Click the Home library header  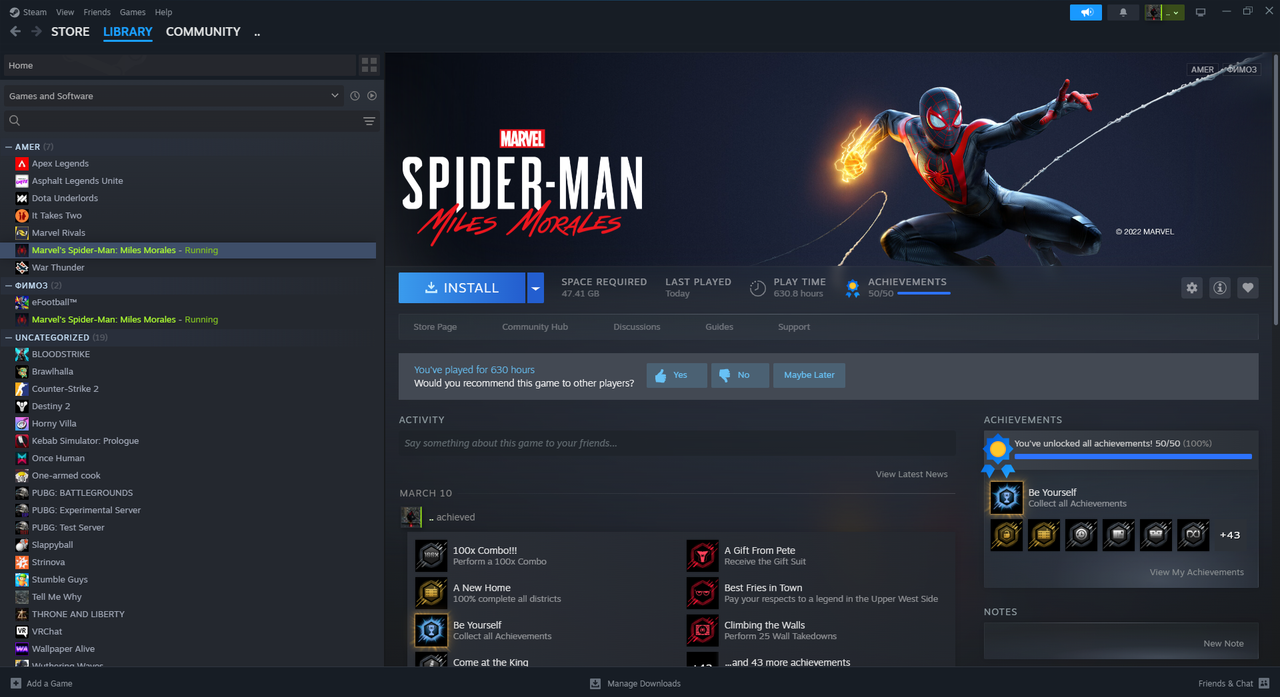coord(180,65)
